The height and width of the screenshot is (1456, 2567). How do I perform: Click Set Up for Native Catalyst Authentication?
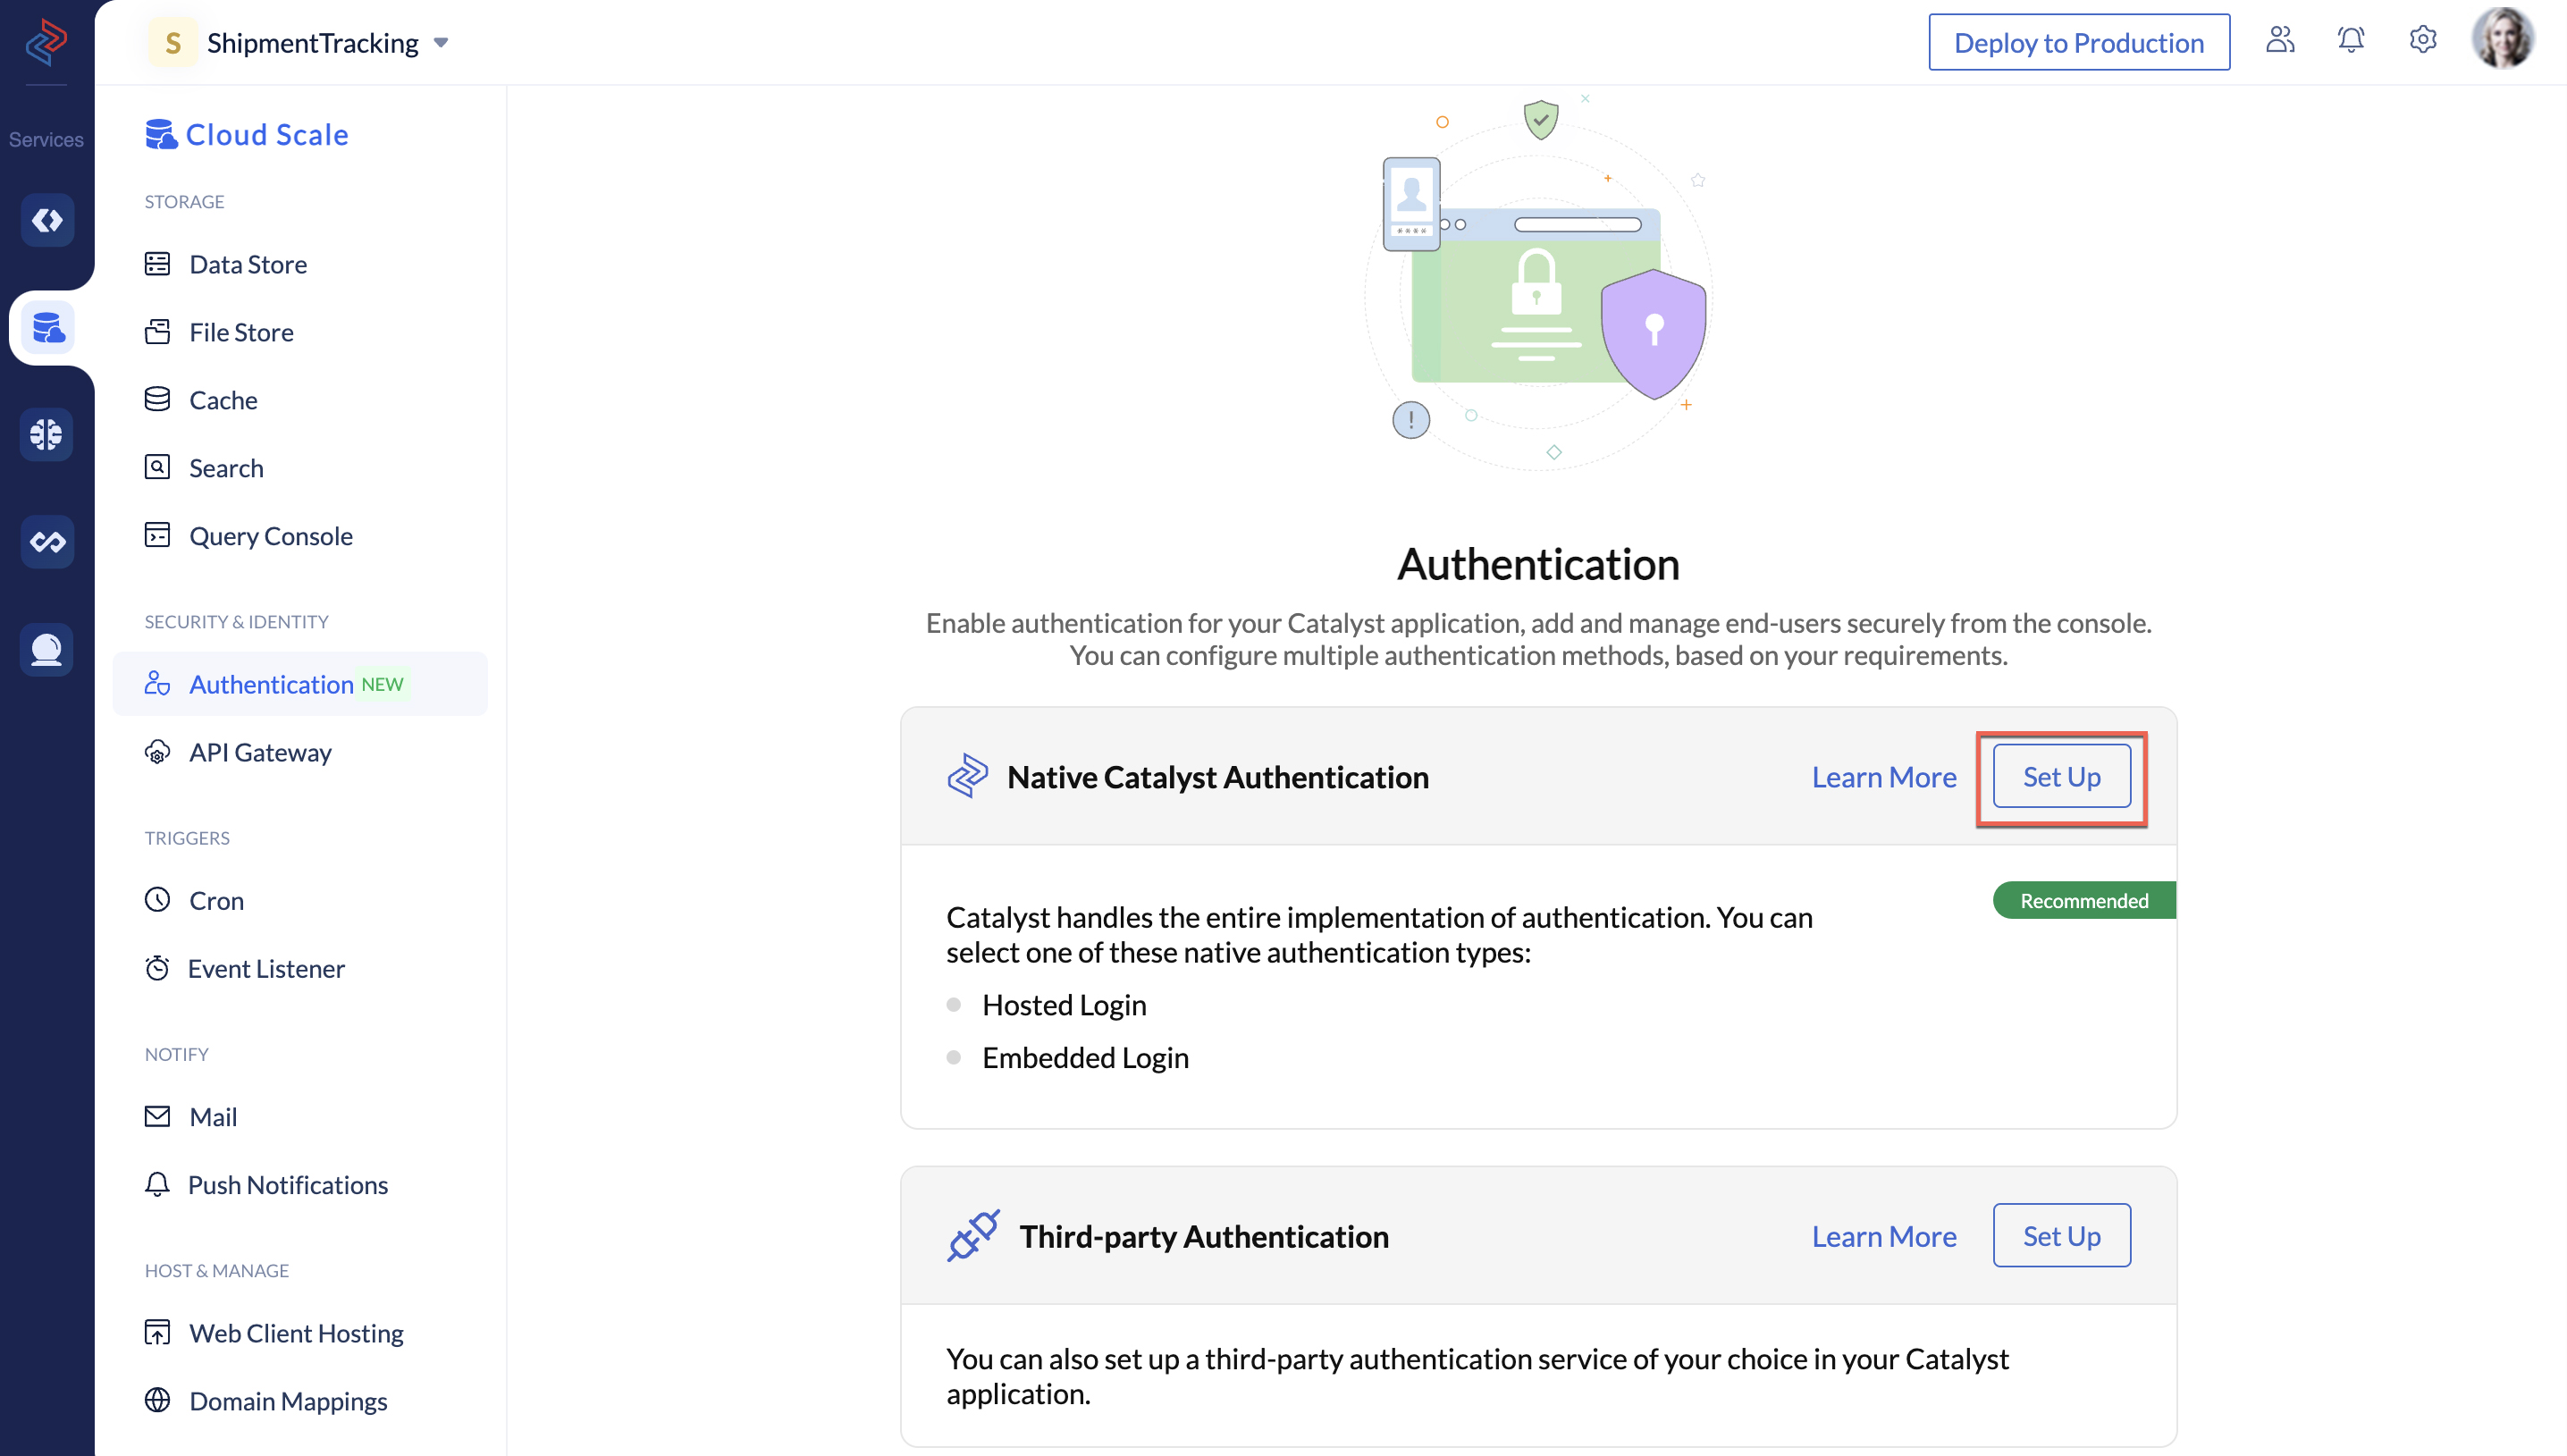2061,776
